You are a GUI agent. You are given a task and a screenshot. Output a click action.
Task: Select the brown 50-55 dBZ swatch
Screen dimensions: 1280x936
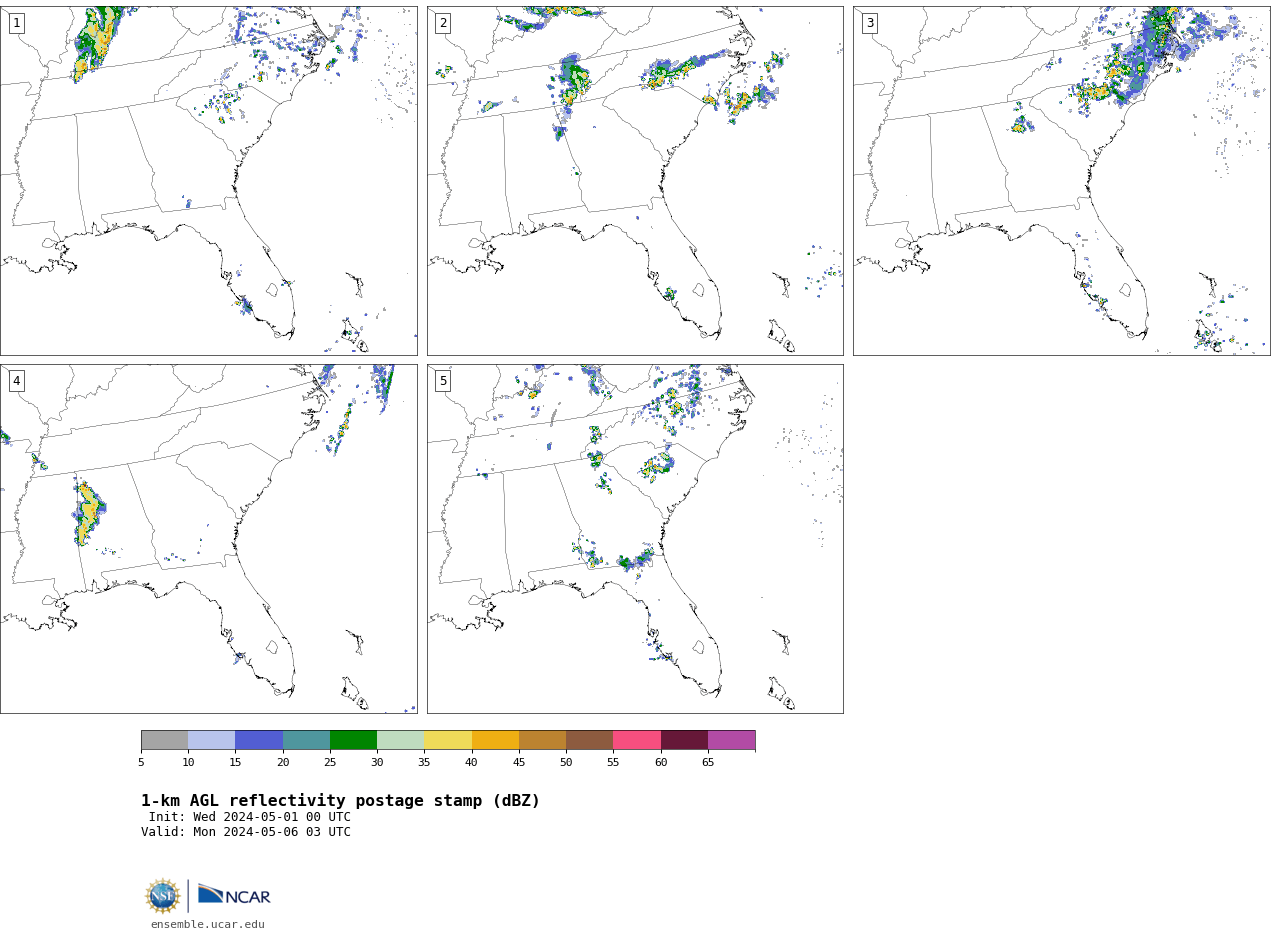point(590,740)
